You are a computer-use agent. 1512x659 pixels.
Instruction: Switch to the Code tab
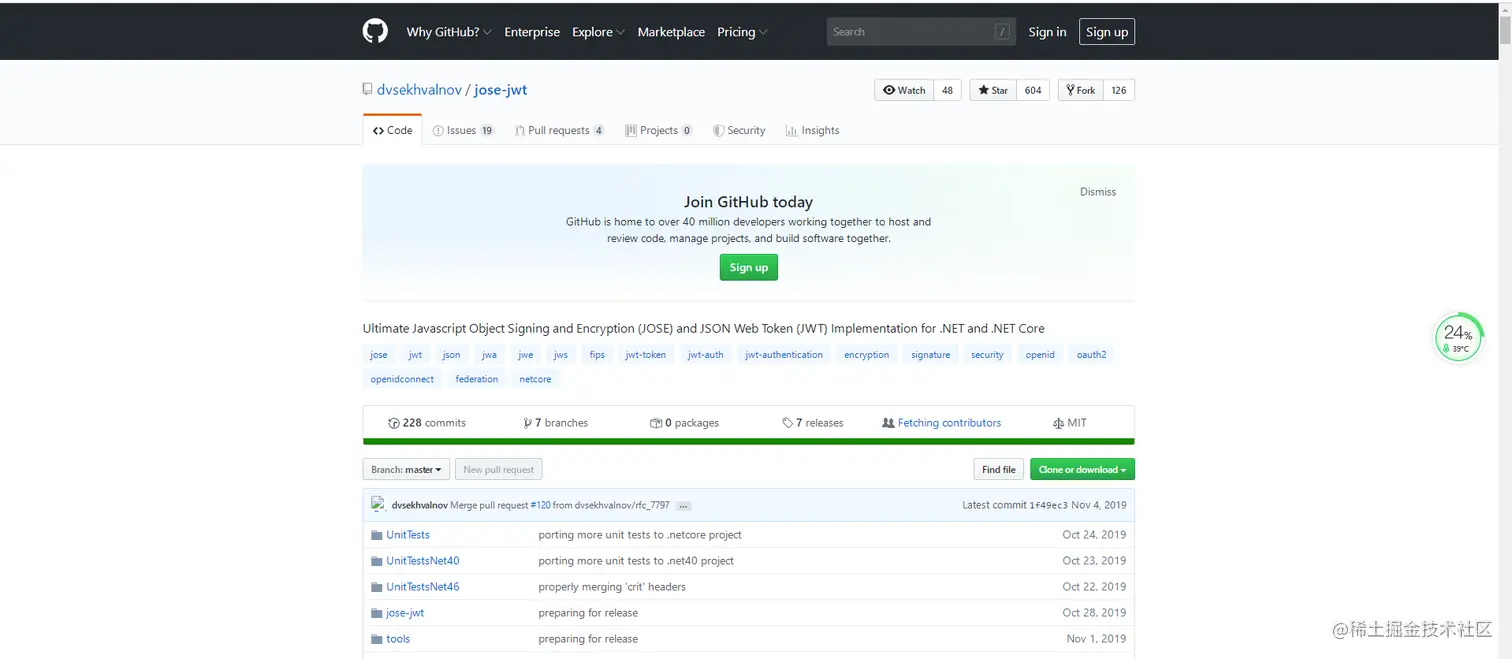pyautogui.click(x=393, y=130)
